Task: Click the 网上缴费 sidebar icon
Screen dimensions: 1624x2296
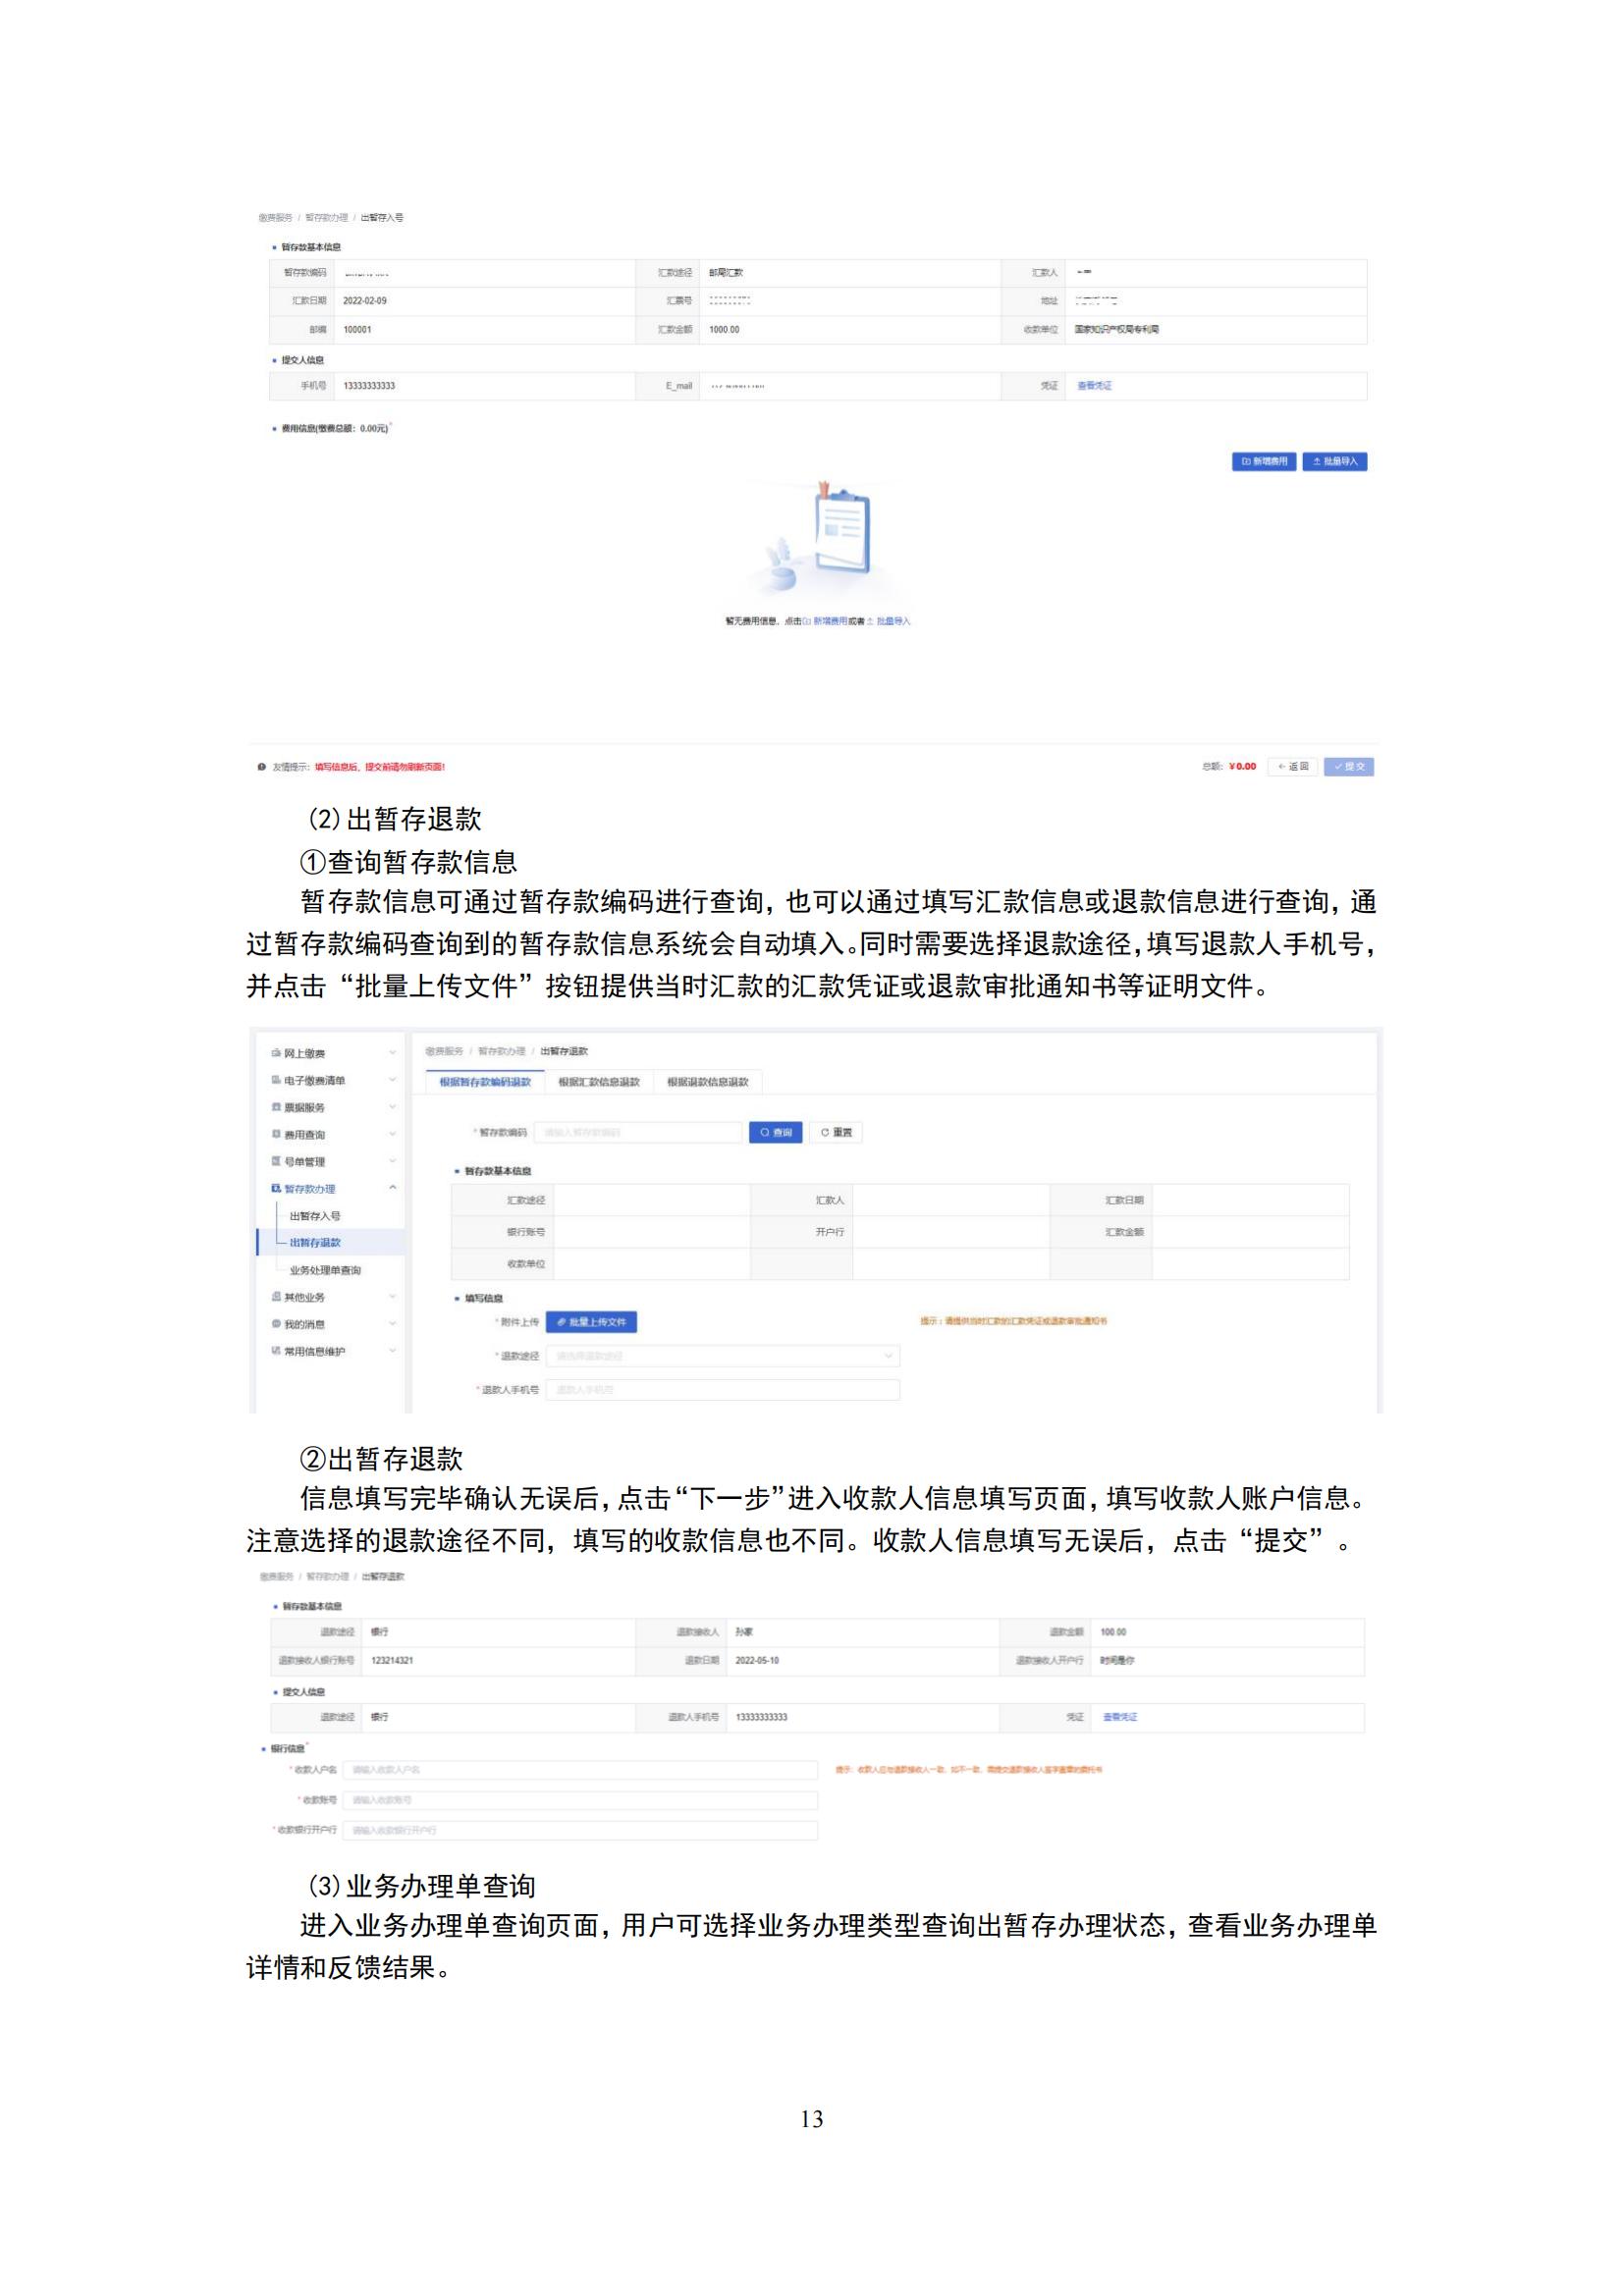Action: click(276, 1053)
